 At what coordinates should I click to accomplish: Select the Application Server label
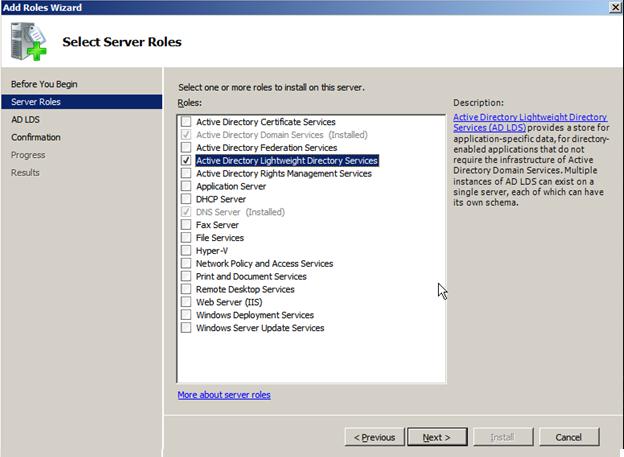click(x=231, y=186)
